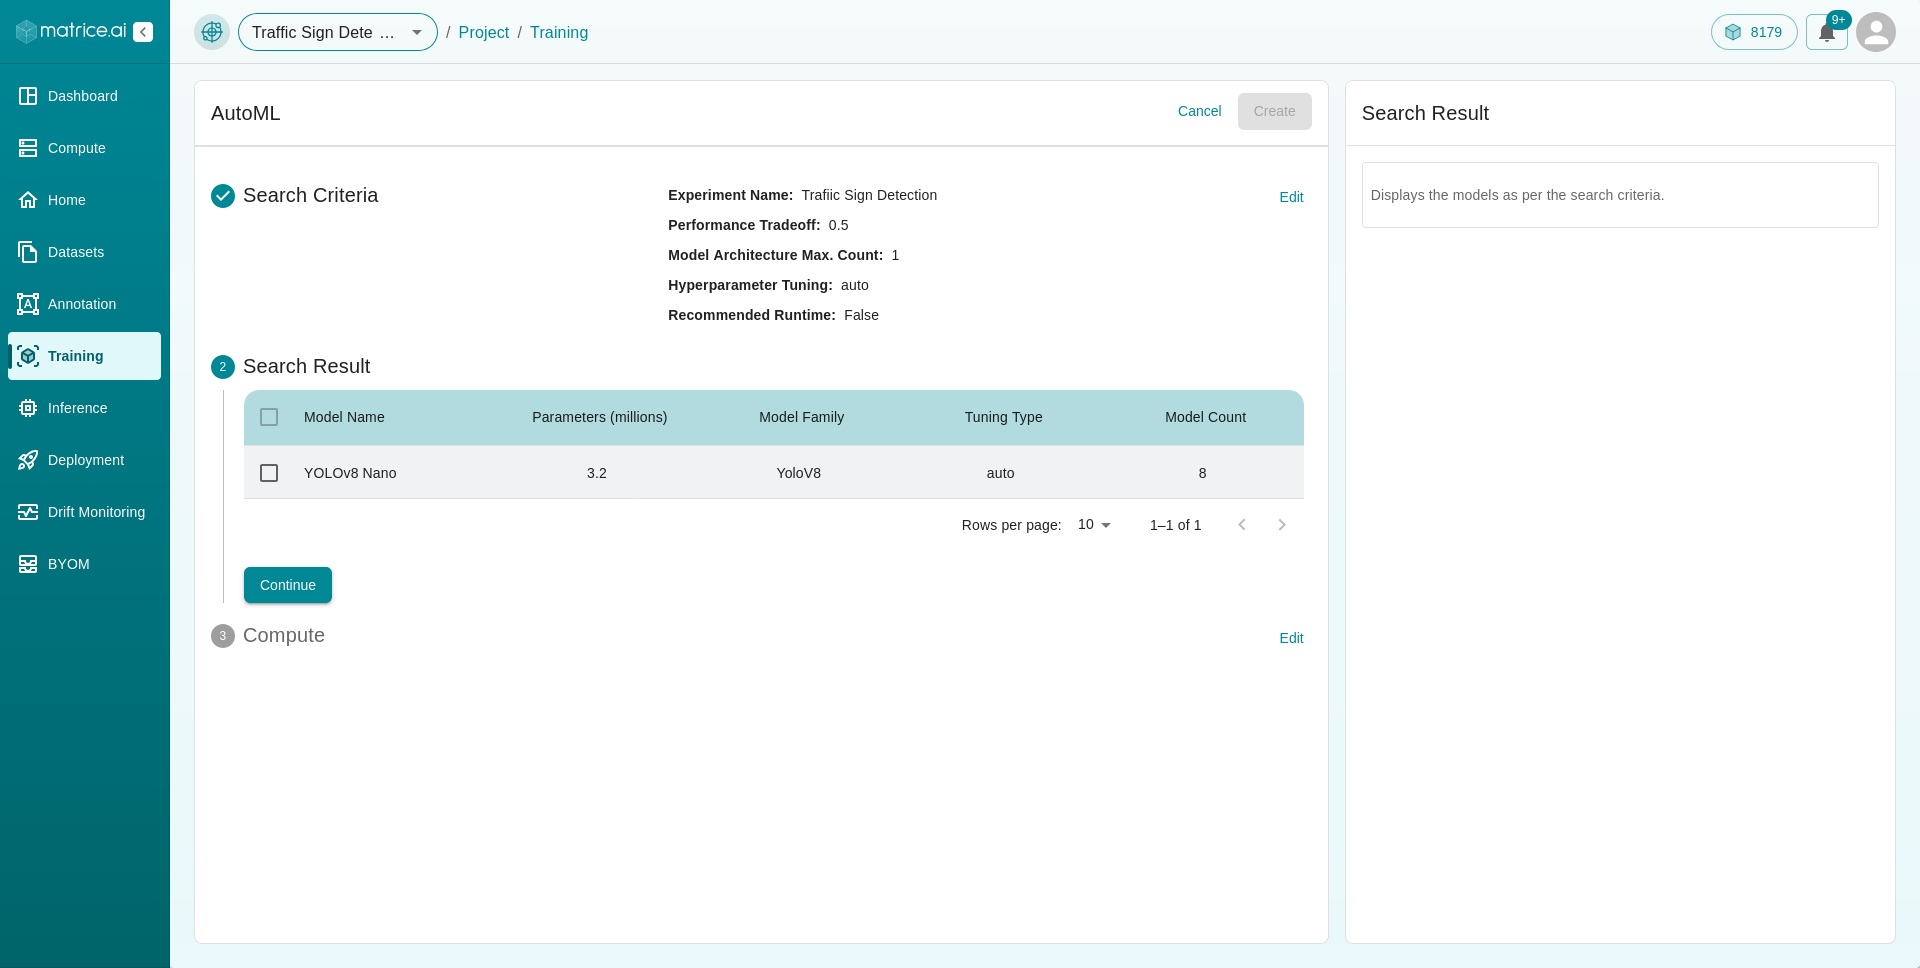Click the Experiment Name value
The height and width of the screenshot is (968, 1920).
coord(869,195)
